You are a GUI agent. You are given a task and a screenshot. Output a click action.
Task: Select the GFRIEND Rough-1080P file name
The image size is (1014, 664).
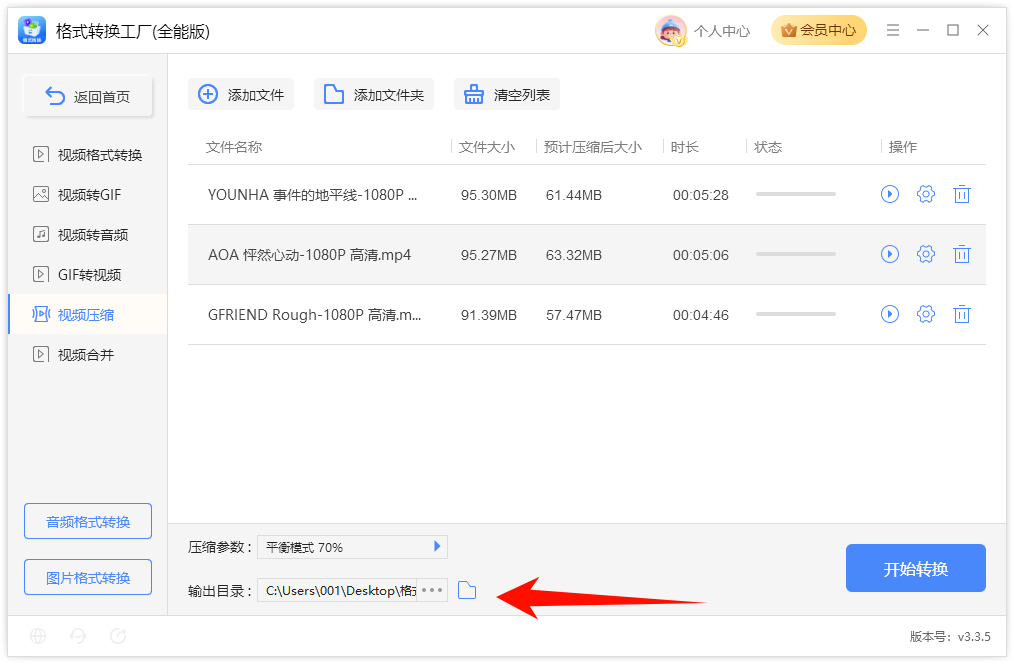tap(314, 315)
